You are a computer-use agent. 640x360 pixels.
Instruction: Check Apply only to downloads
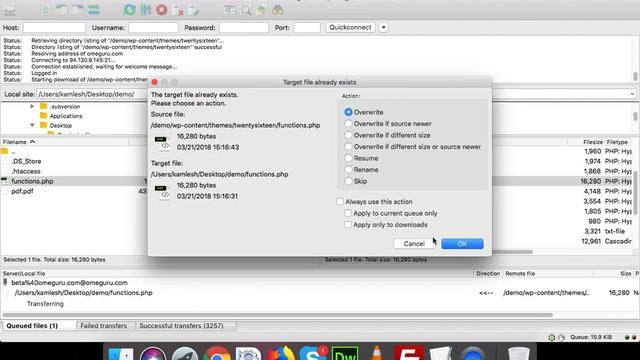(x=348, y=224)
